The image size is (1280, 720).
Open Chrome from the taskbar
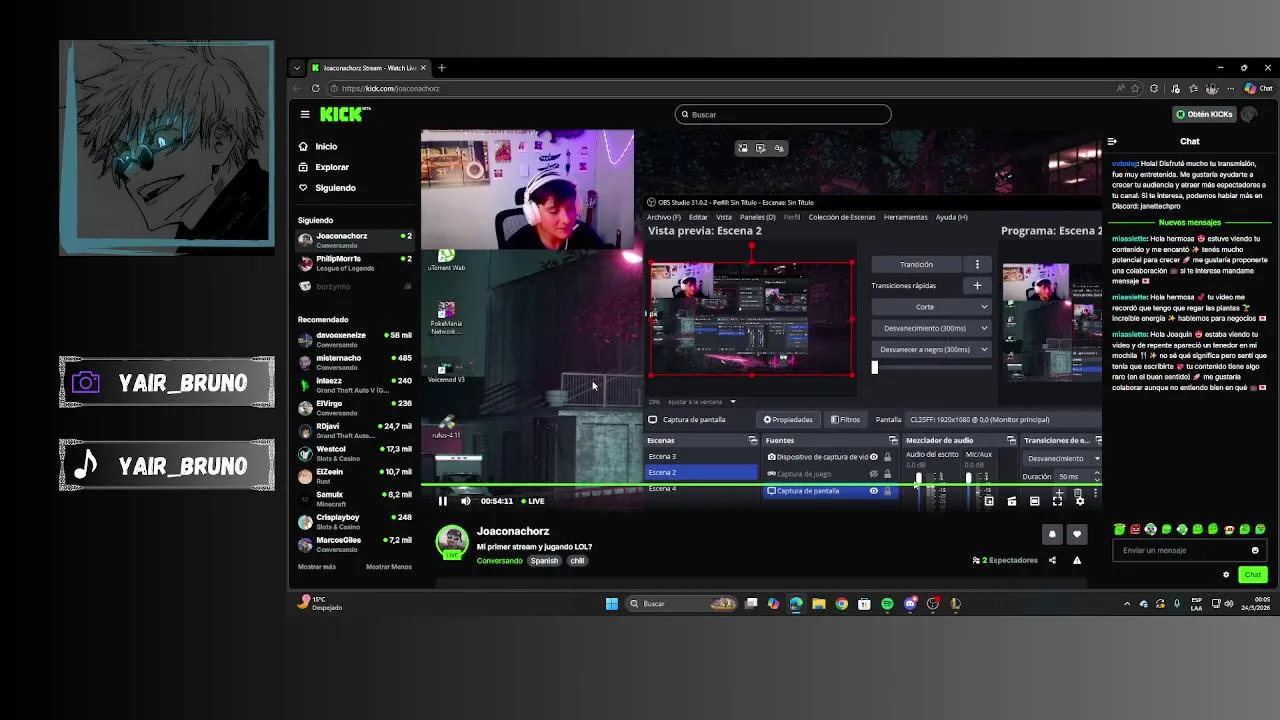[841, 603]
